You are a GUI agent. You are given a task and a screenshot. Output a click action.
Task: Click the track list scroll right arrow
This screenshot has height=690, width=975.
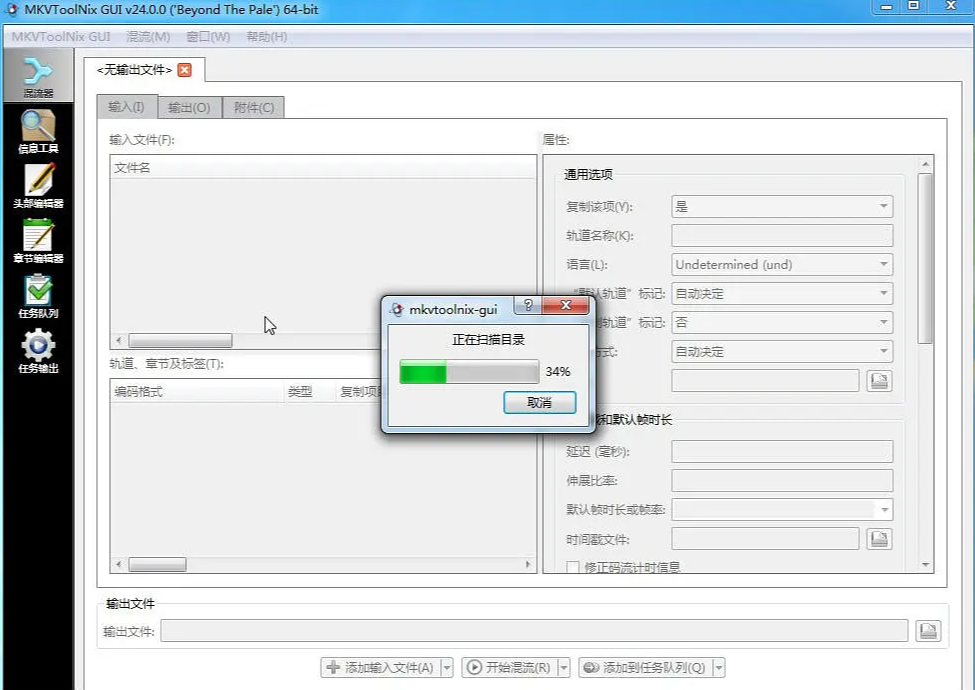point(528,564)
